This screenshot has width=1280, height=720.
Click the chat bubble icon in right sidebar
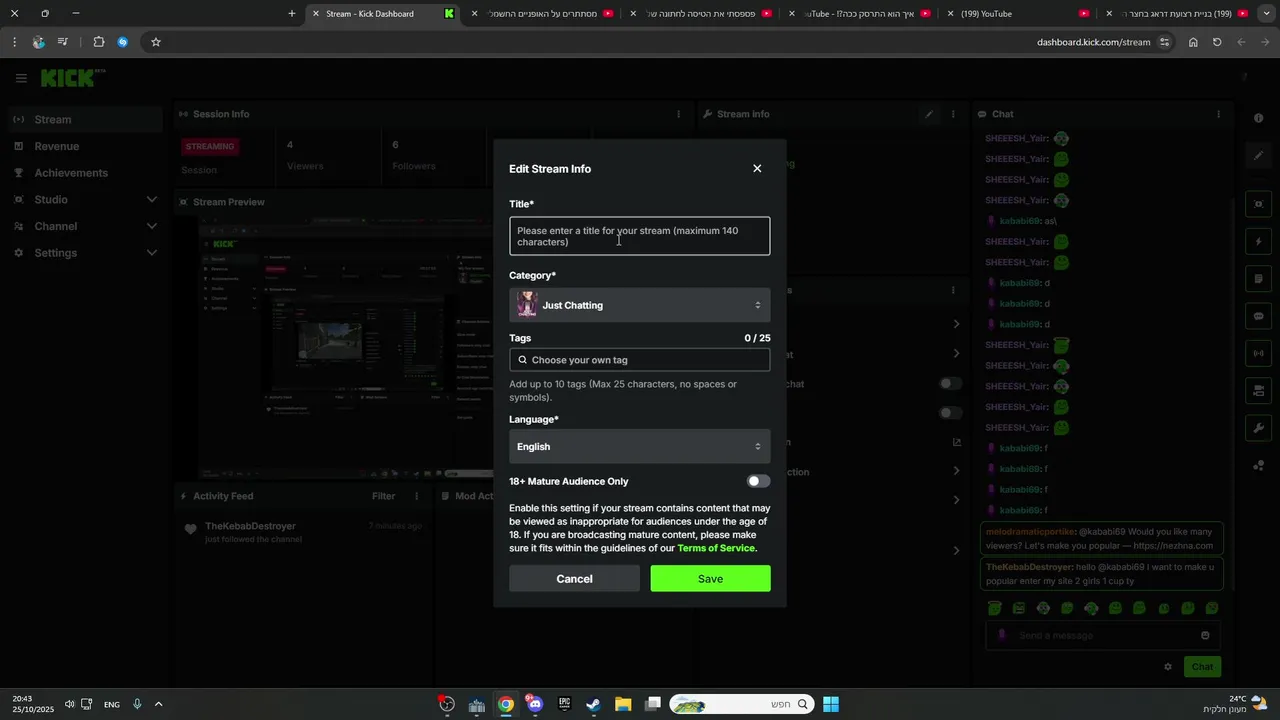[x=1258, y=316]
